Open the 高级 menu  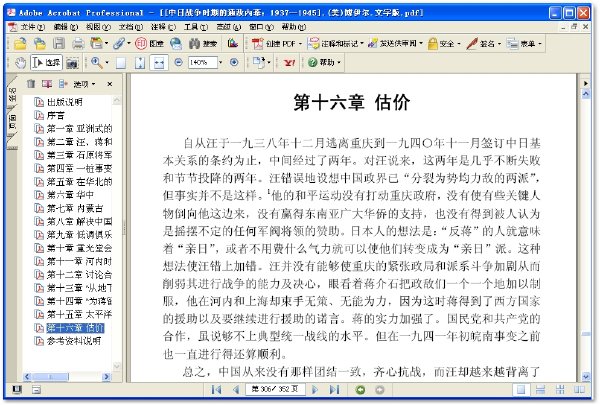228,27
